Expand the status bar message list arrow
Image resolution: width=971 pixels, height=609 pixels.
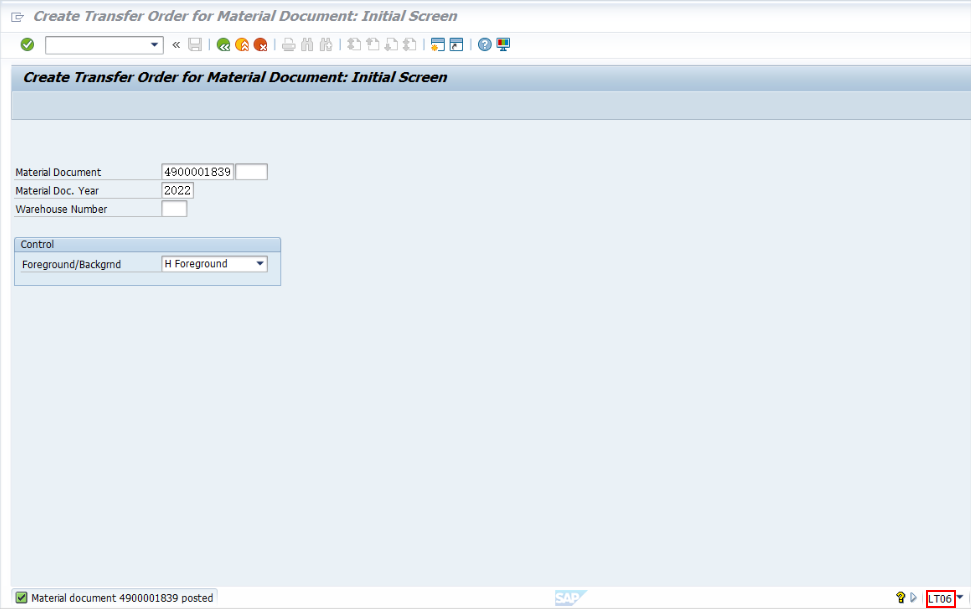913,597
